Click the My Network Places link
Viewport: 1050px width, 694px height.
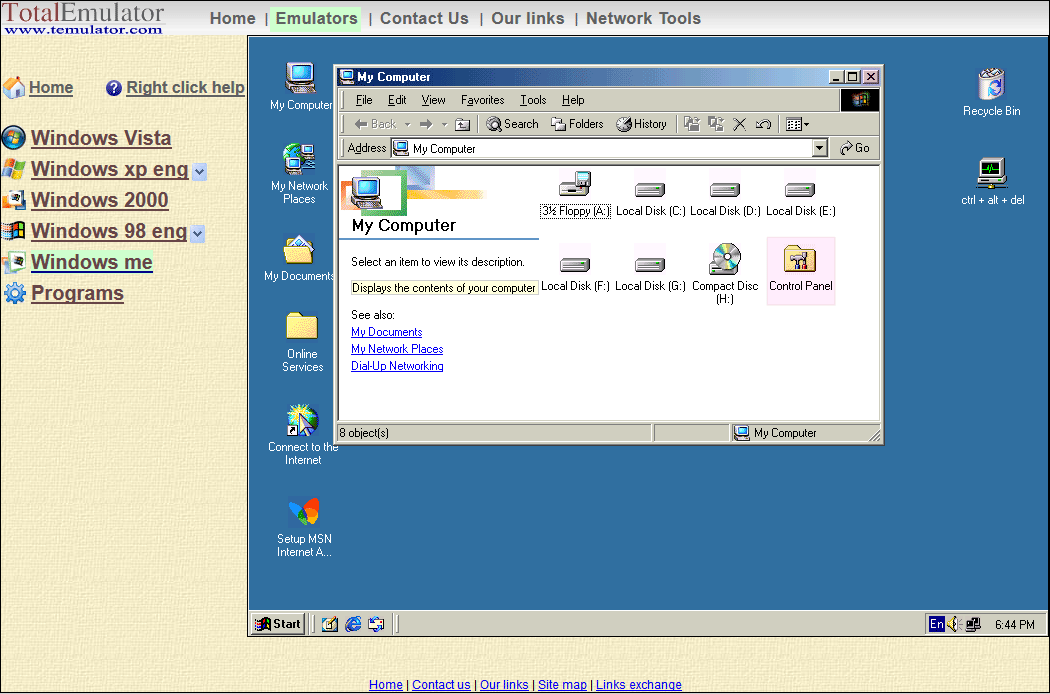coord(397,349)
